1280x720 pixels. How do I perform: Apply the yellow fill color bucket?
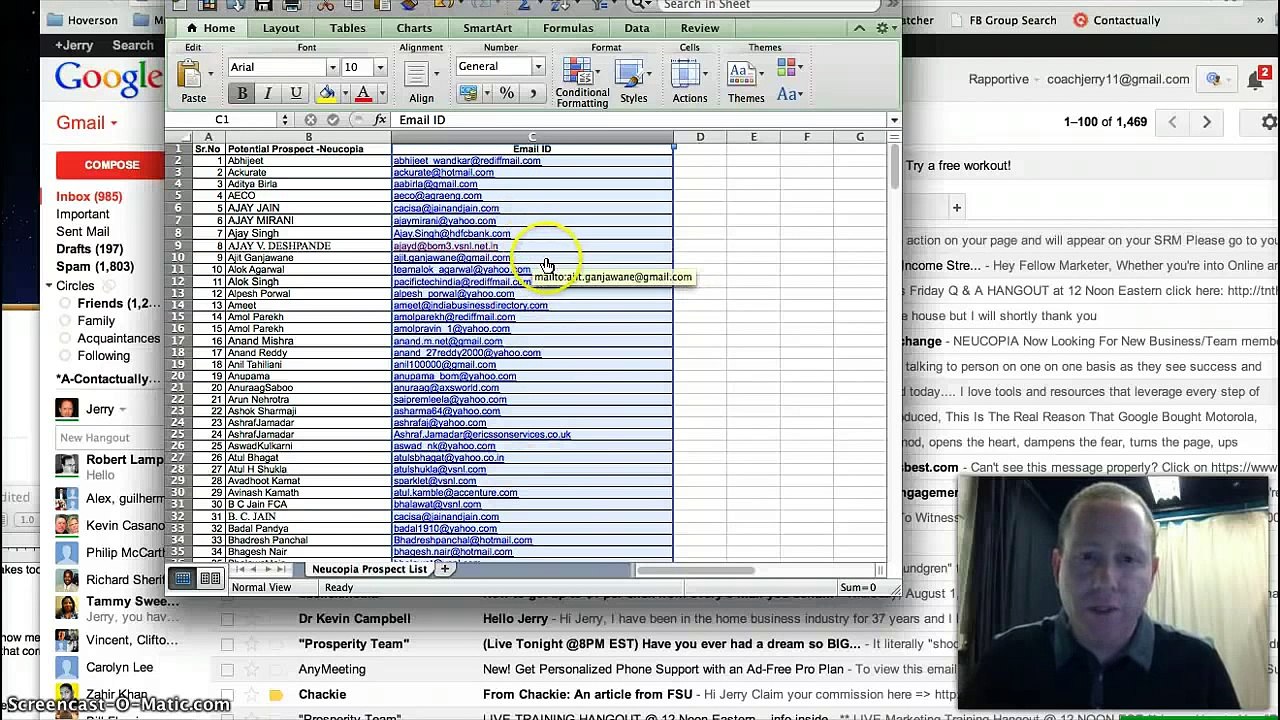326,93
